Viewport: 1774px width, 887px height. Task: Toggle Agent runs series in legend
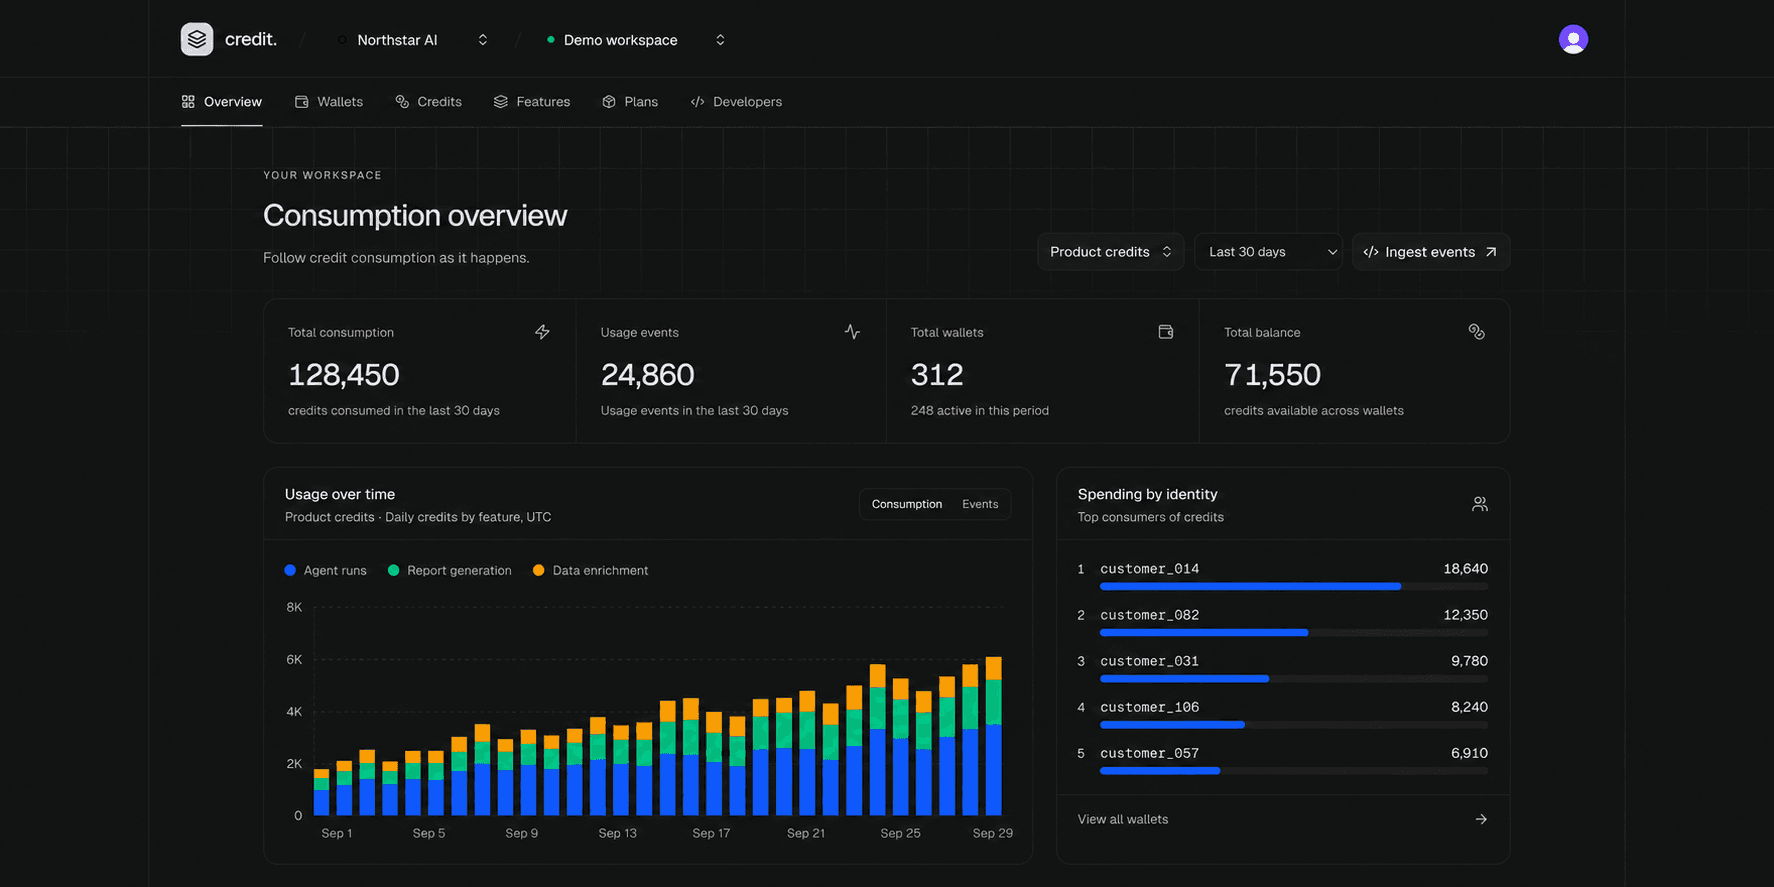(x=325, y=570)
